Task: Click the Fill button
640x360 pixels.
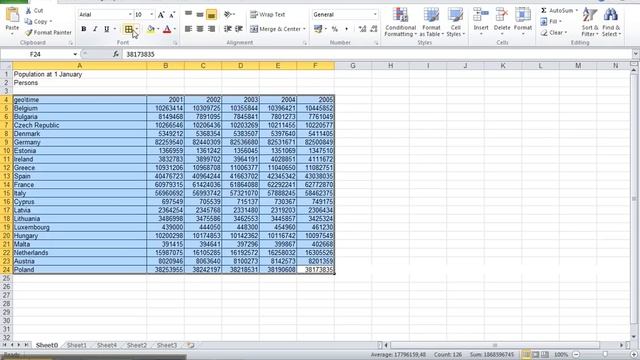Action: coord(549,21)
